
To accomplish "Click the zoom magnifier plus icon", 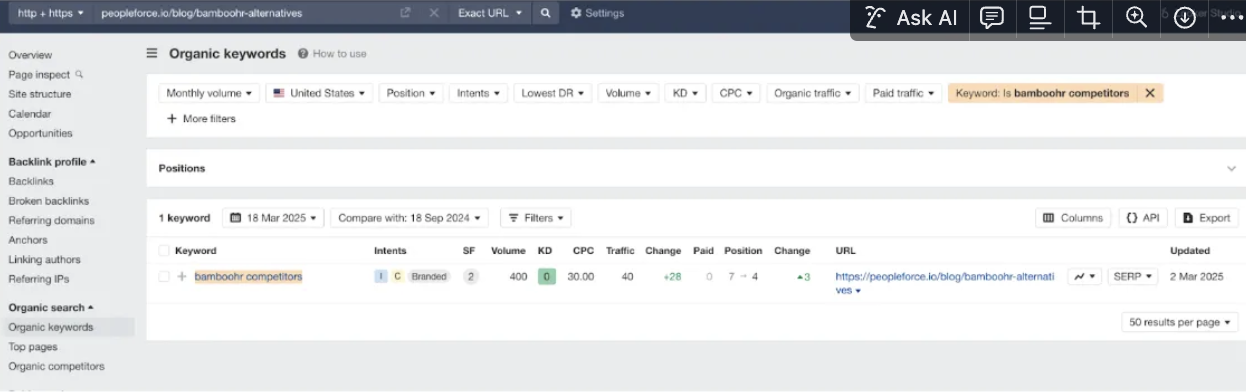I will point(1136,17).
